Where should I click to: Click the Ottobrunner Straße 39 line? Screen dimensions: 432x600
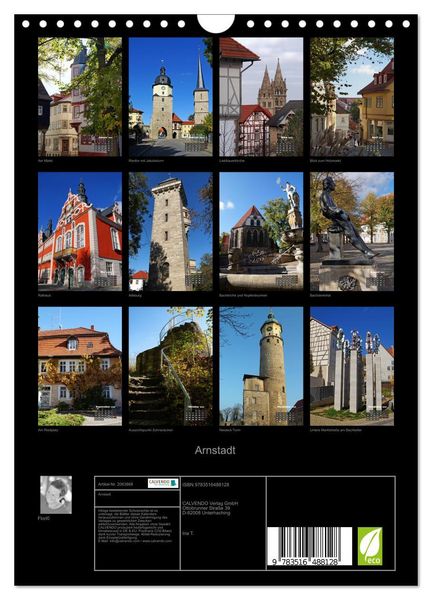pyautogui.click(x=206, y=508)
